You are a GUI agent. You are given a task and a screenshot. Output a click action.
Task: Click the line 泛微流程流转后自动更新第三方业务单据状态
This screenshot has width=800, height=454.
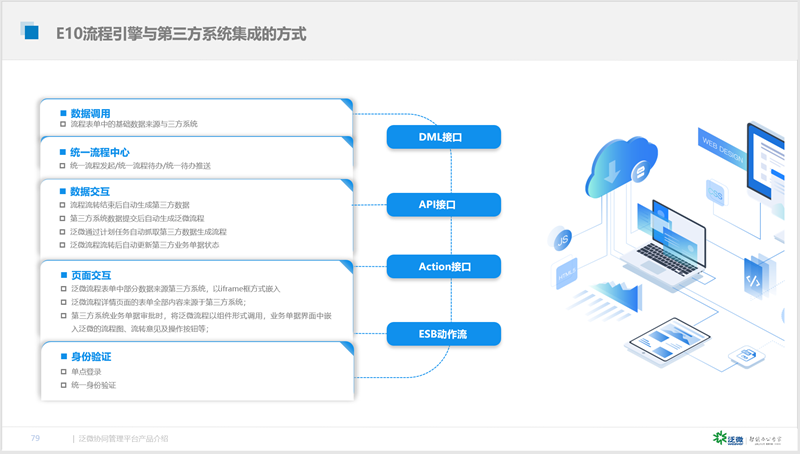[144, 245]
